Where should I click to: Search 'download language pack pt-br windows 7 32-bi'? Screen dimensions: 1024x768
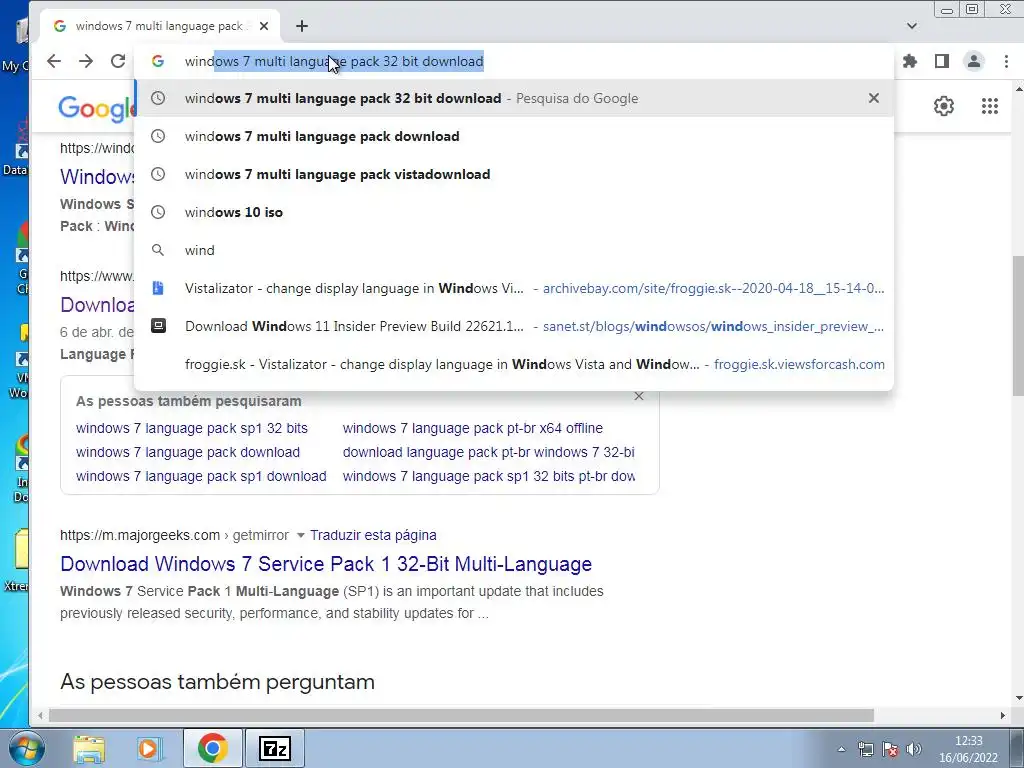pyautogui.click(x=488, y=453)
